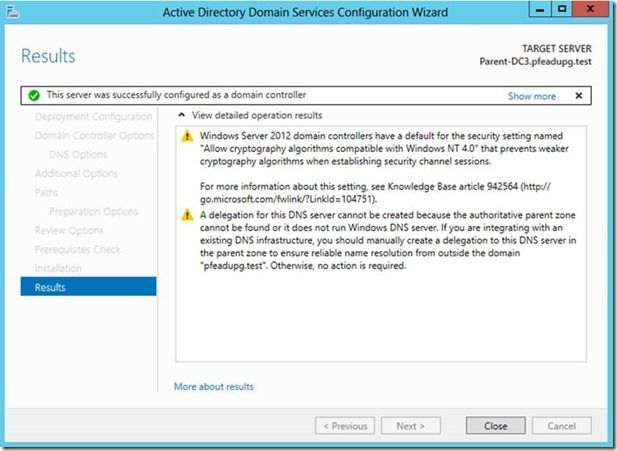Close the wizard window with red X
Image resolution: width=617 pixels, height=451 pixels.
[590, 9]
